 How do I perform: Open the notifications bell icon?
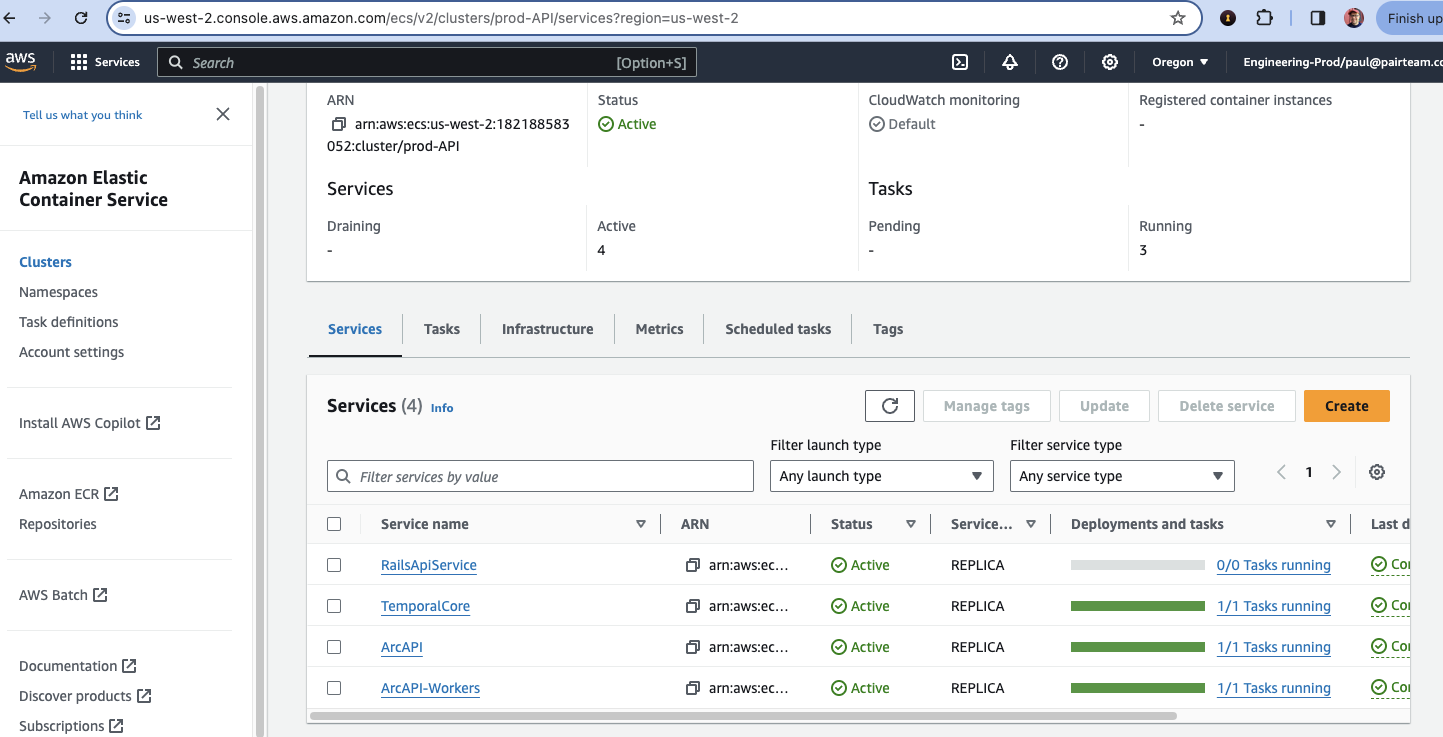[1010, 62]
